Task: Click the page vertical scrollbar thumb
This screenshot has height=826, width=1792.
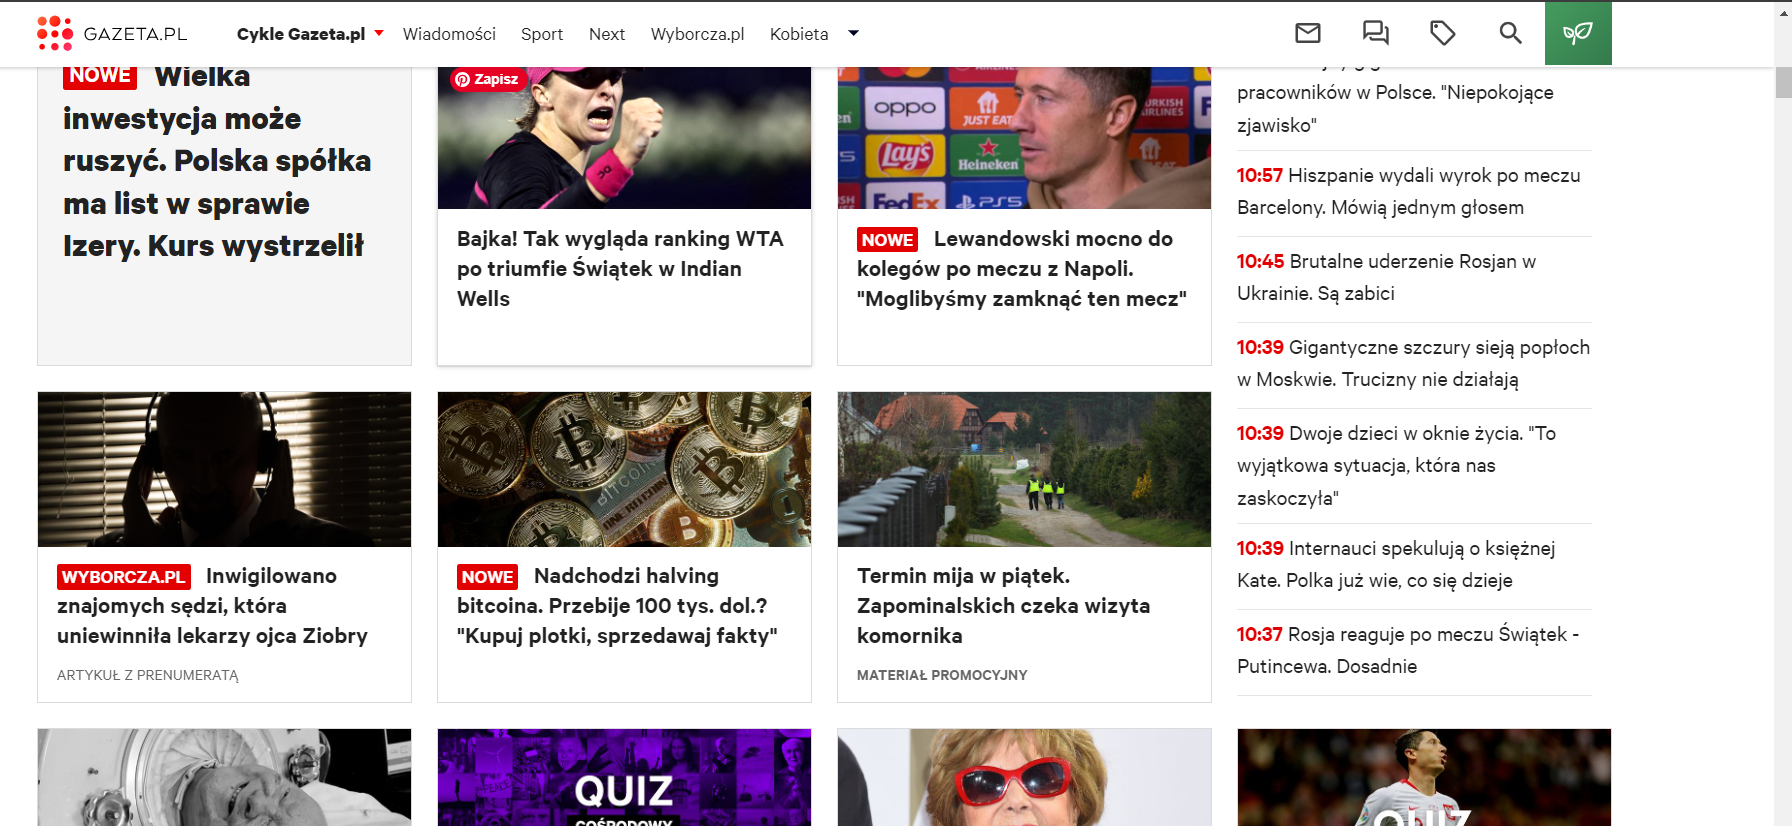Action: click(1783, 82)
